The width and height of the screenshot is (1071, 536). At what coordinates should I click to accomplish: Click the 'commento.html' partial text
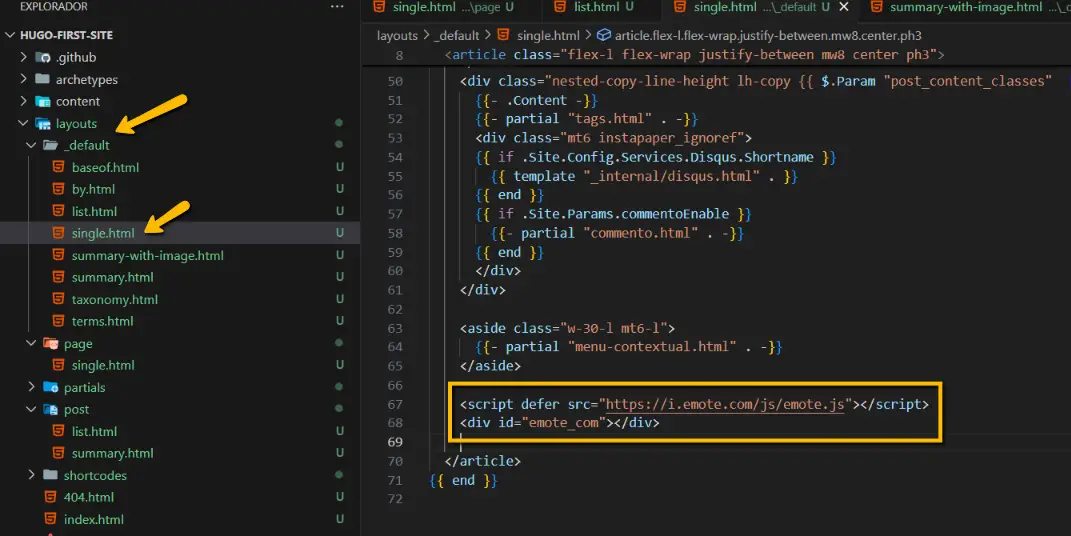point(643,233)
